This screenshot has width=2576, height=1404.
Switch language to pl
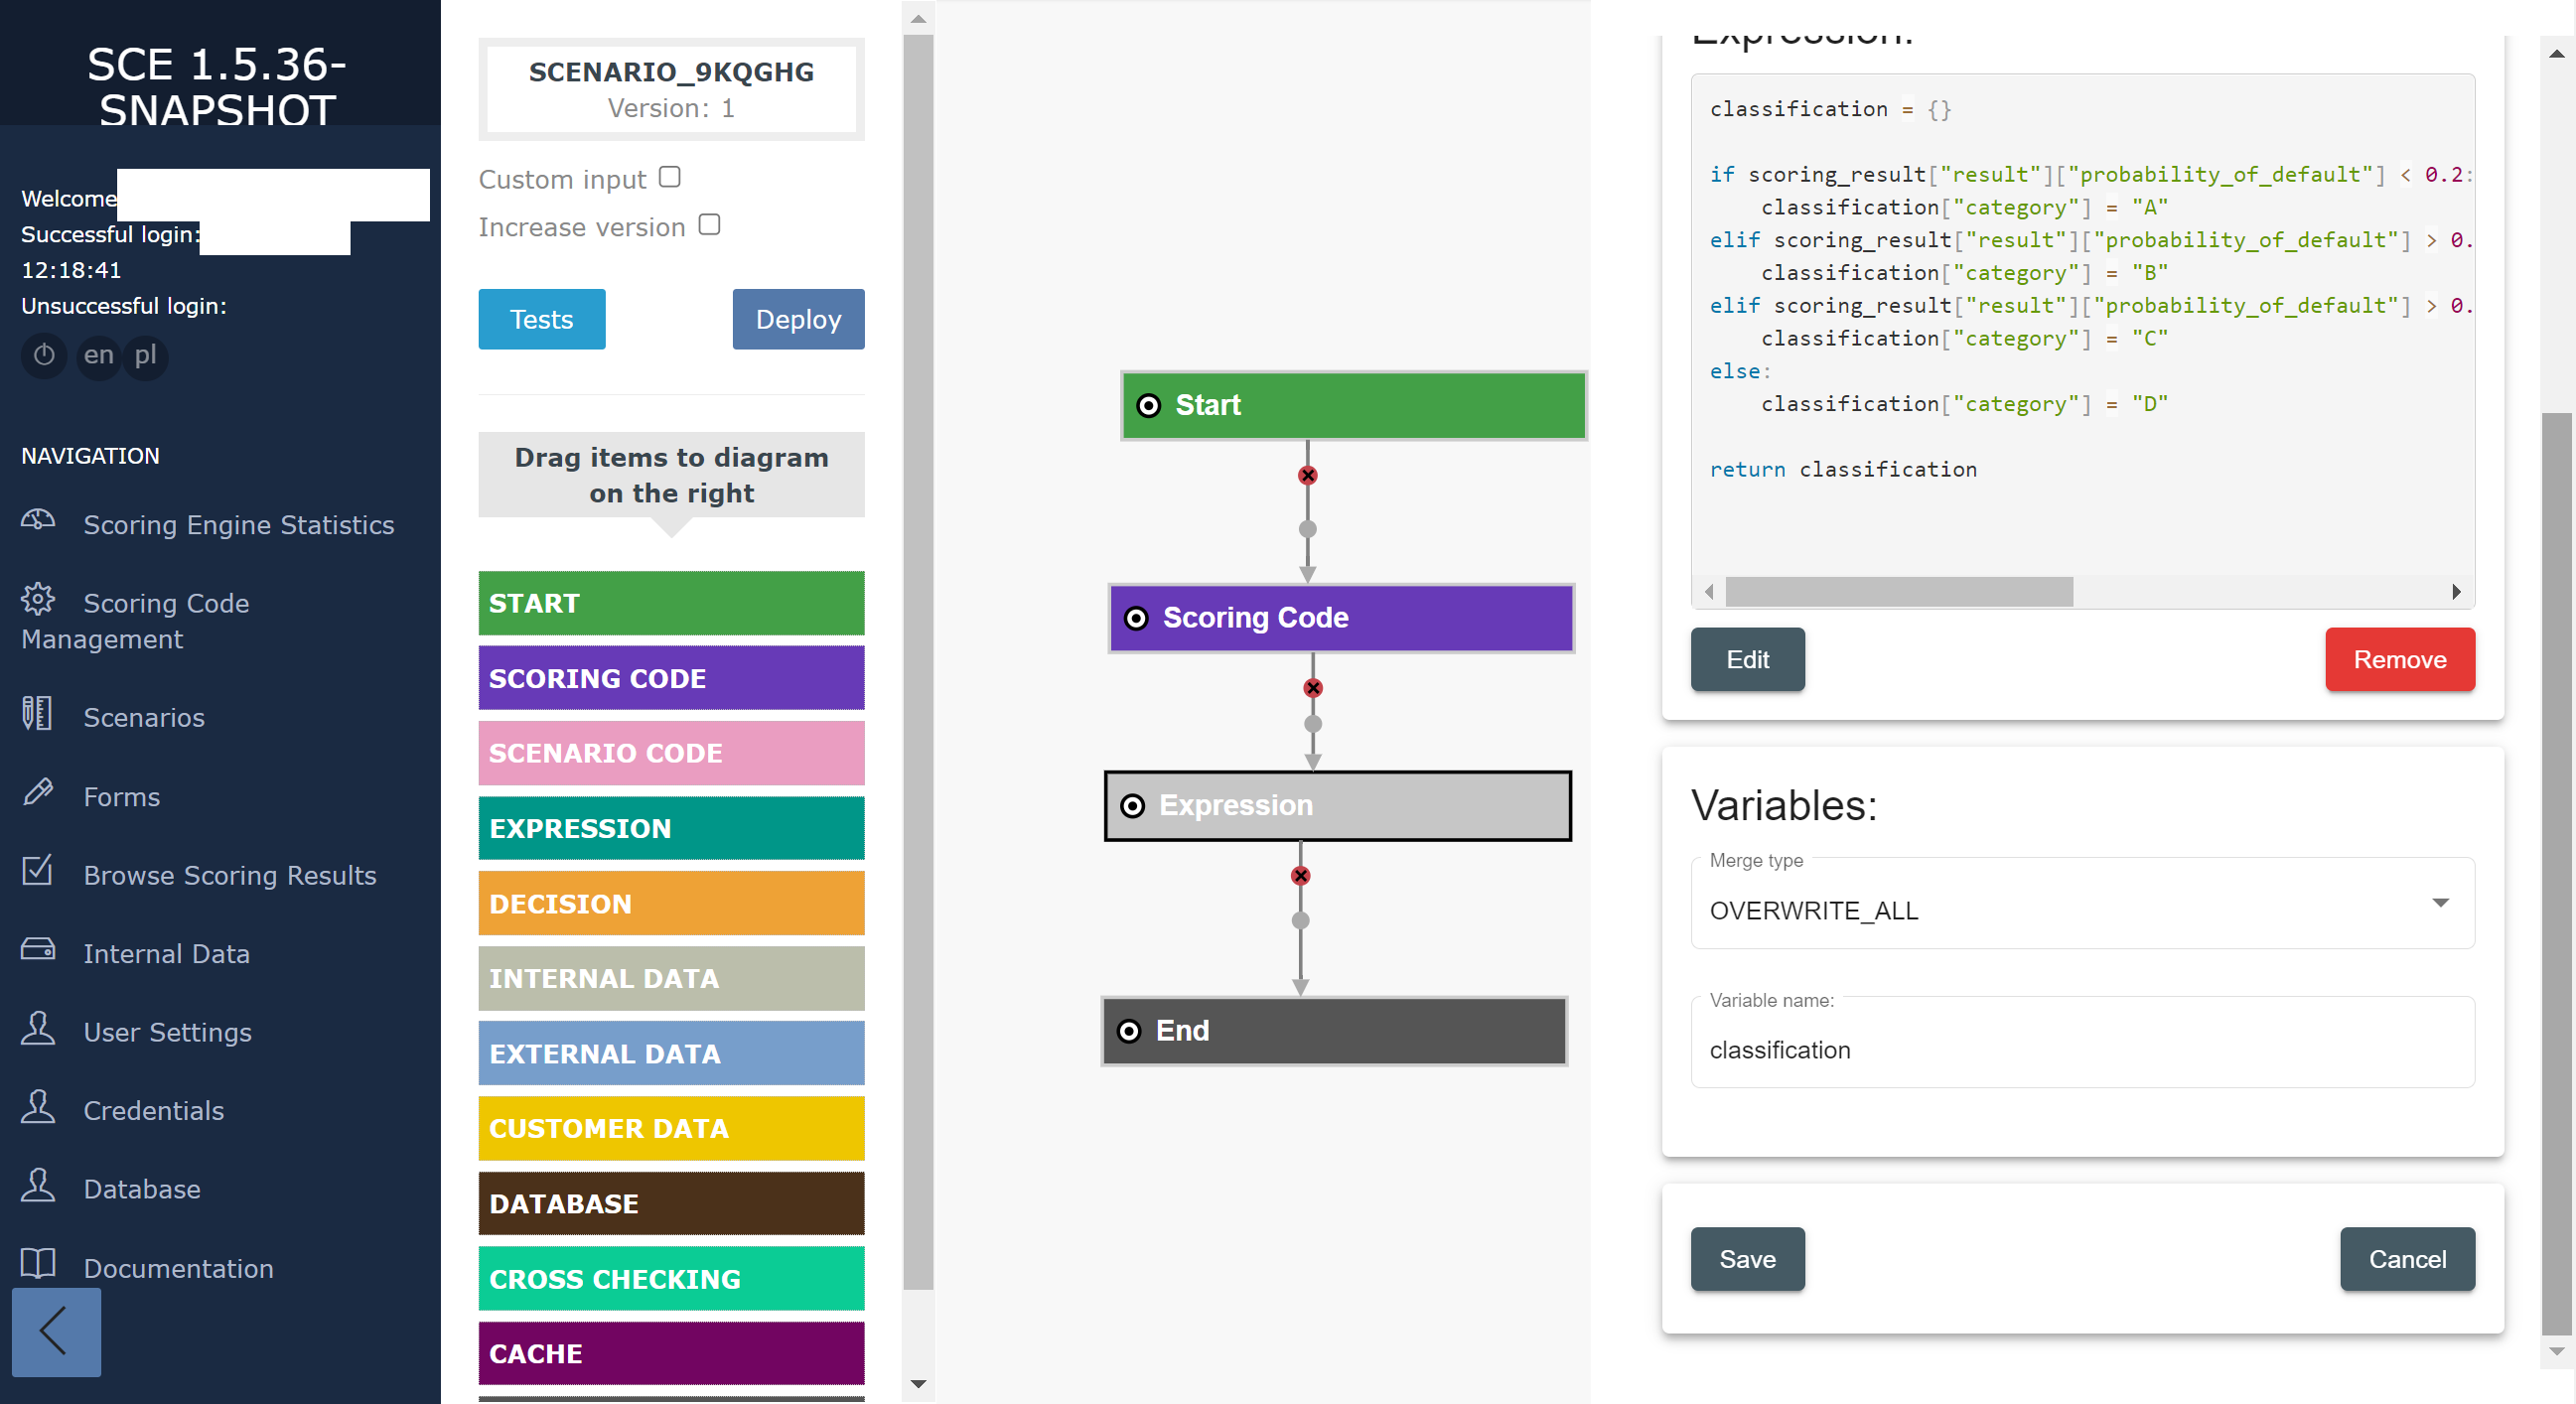click(146, 355)
